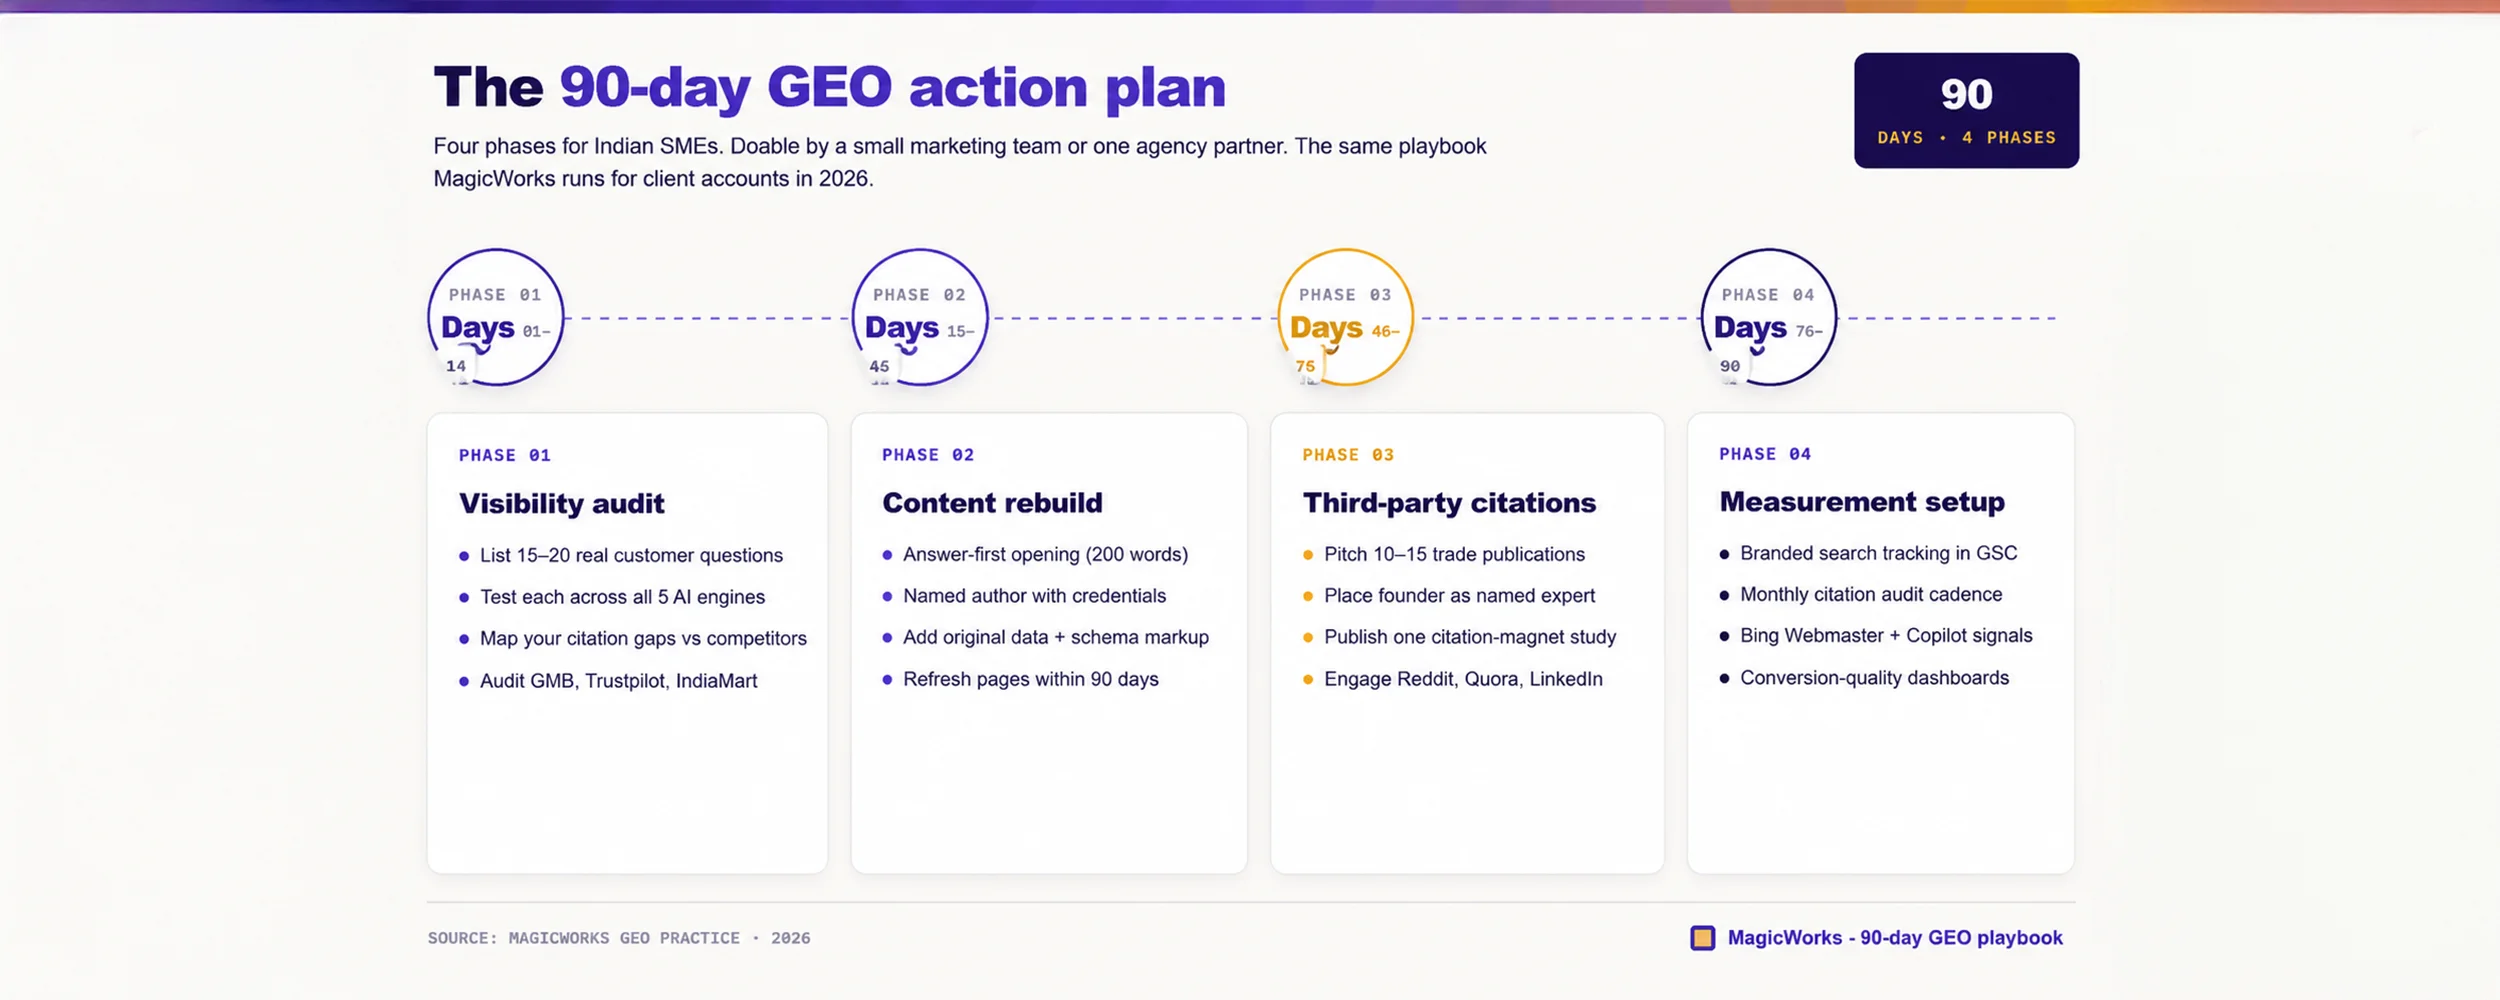The width and height of the screenshot is (2500, 1000).
Task: Click 'Refresh pages within 90 days'
Action: click(x=1030, y=679)
